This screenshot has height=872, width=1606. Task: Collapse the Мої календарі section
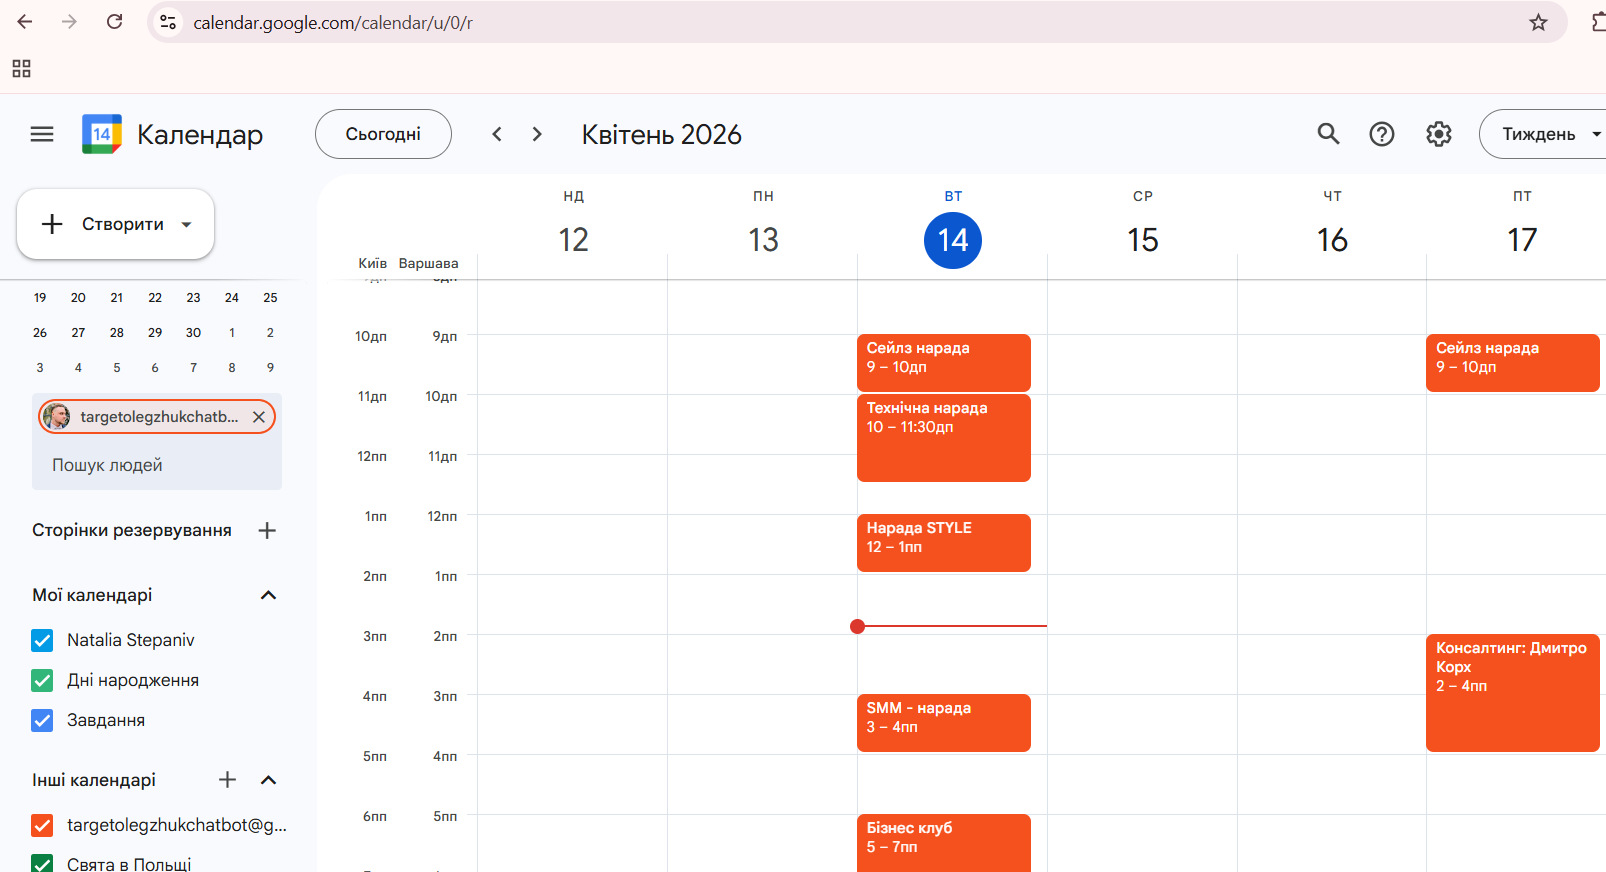[x=268, y=595]
